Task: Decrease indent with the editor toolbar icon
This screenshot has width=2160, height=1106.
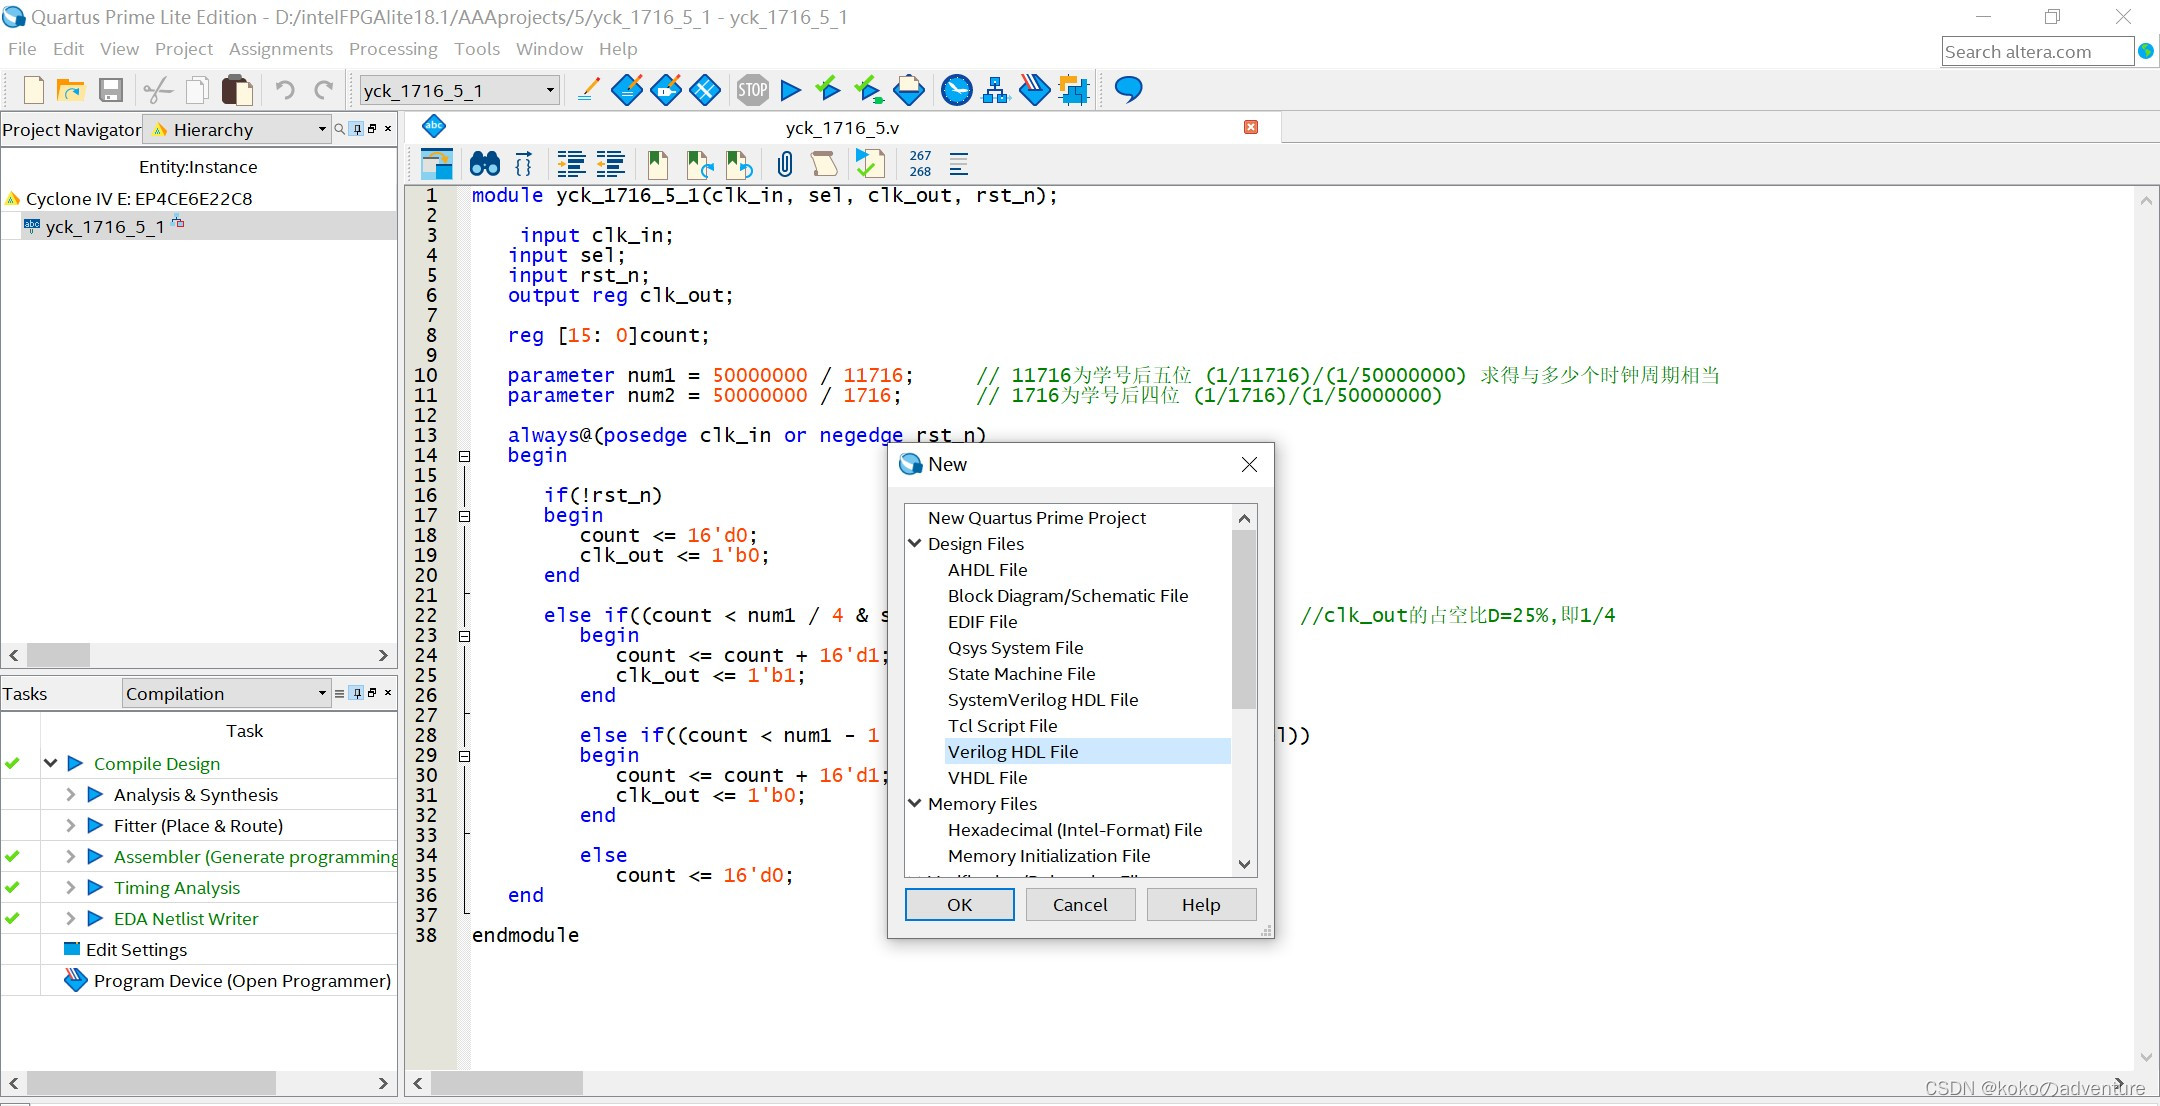Action: click(610, 164)
